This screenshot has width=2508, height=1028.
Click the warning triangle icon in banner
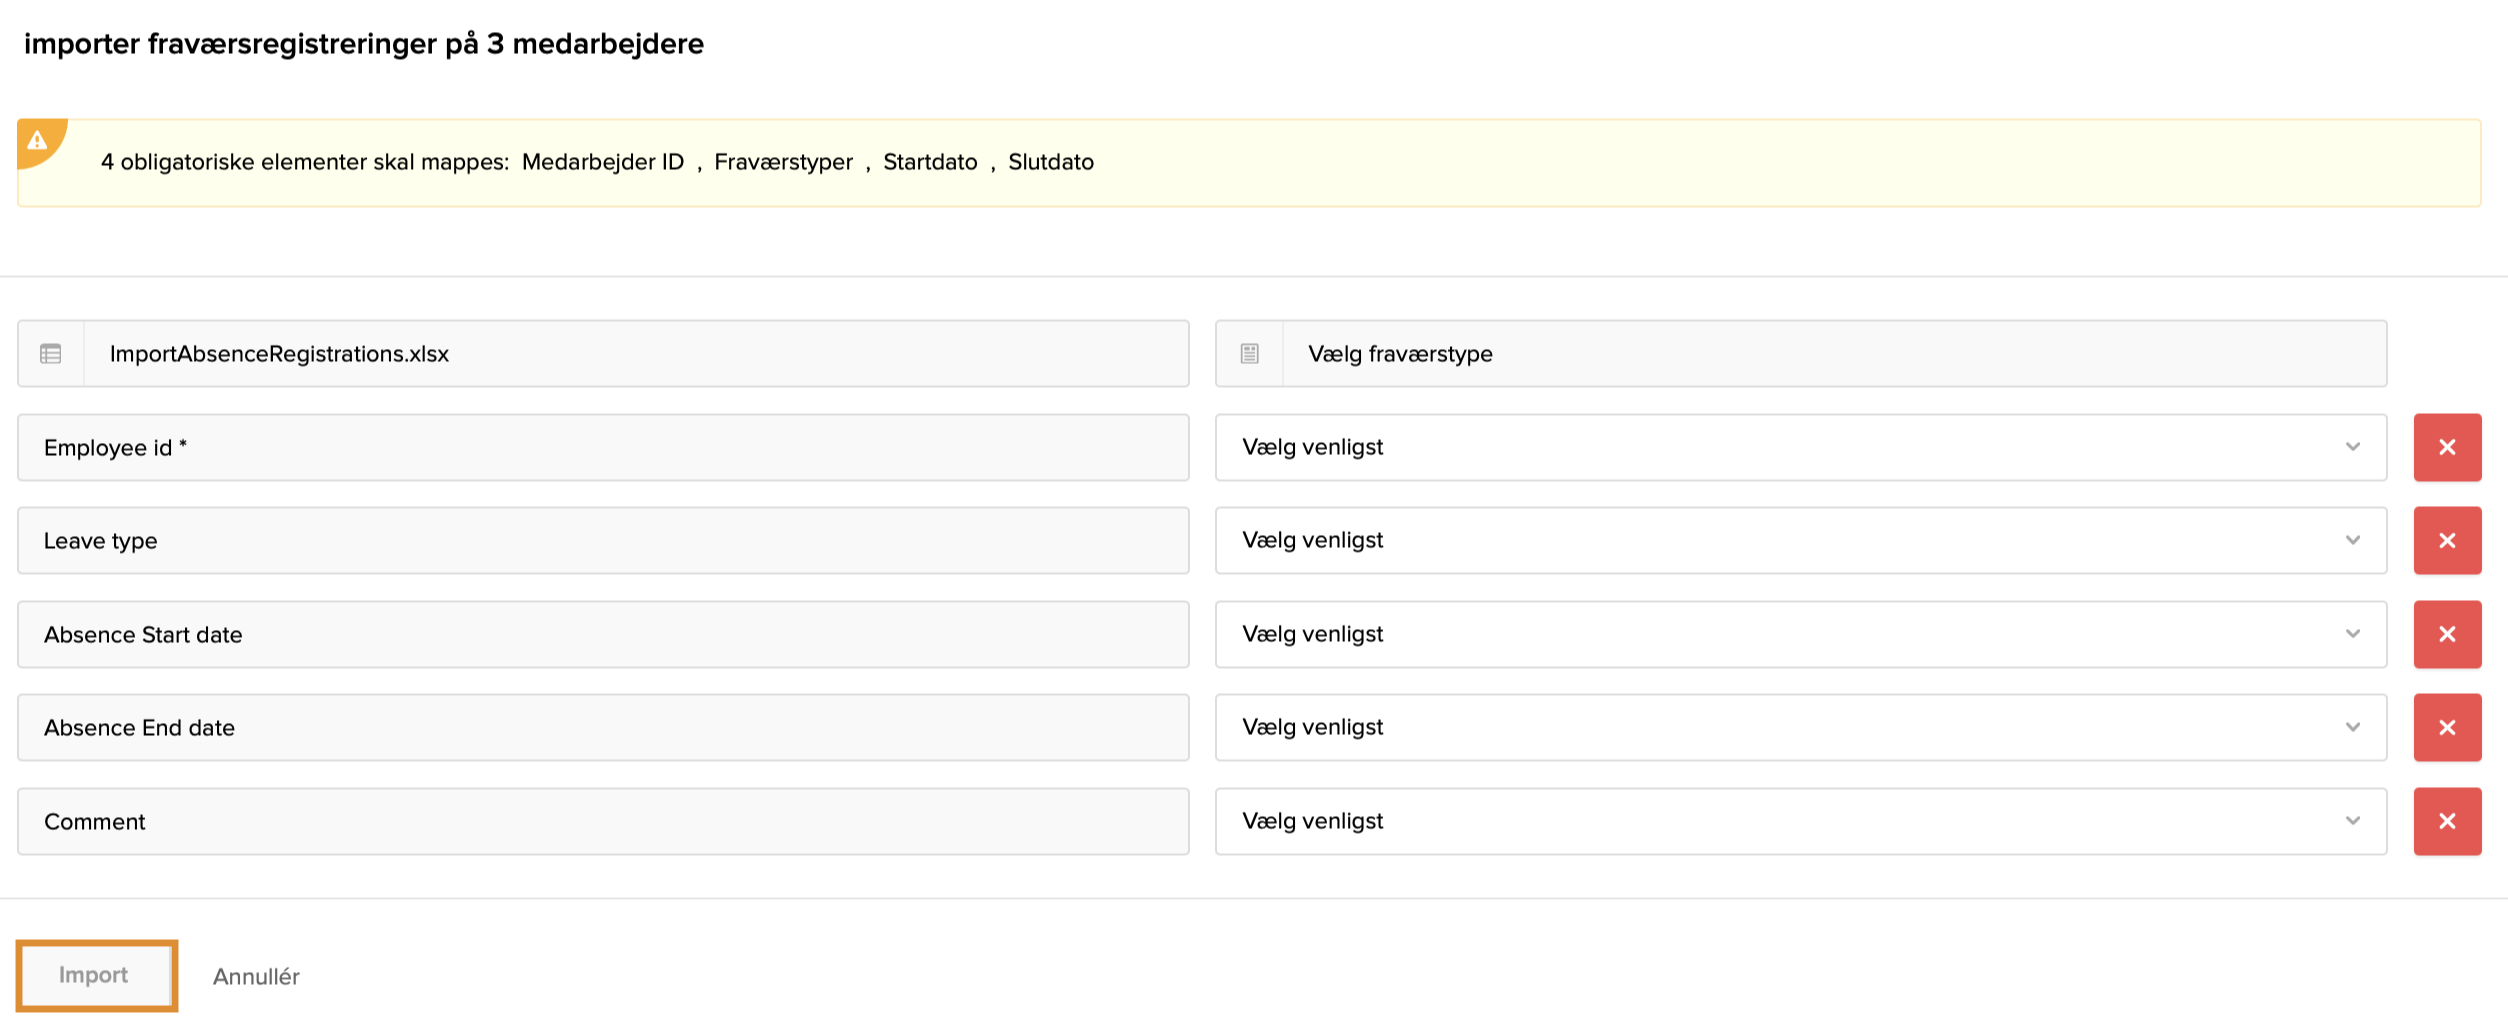click(38, 140)
